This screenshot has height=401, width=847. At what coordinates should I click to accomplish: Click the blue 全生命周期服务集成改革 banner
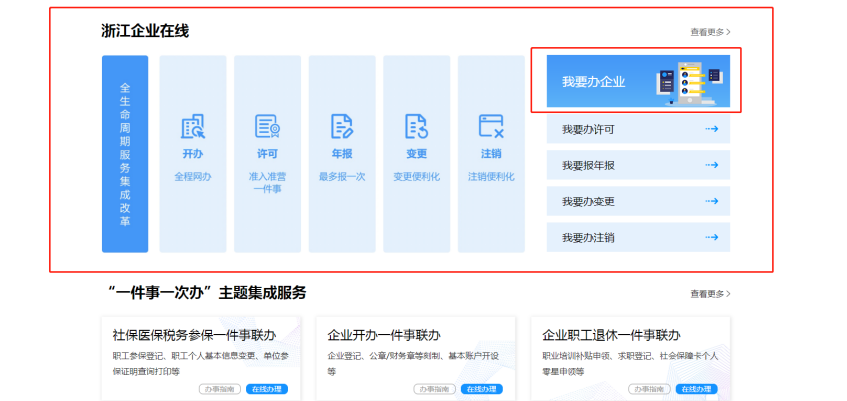click(125, 153)
